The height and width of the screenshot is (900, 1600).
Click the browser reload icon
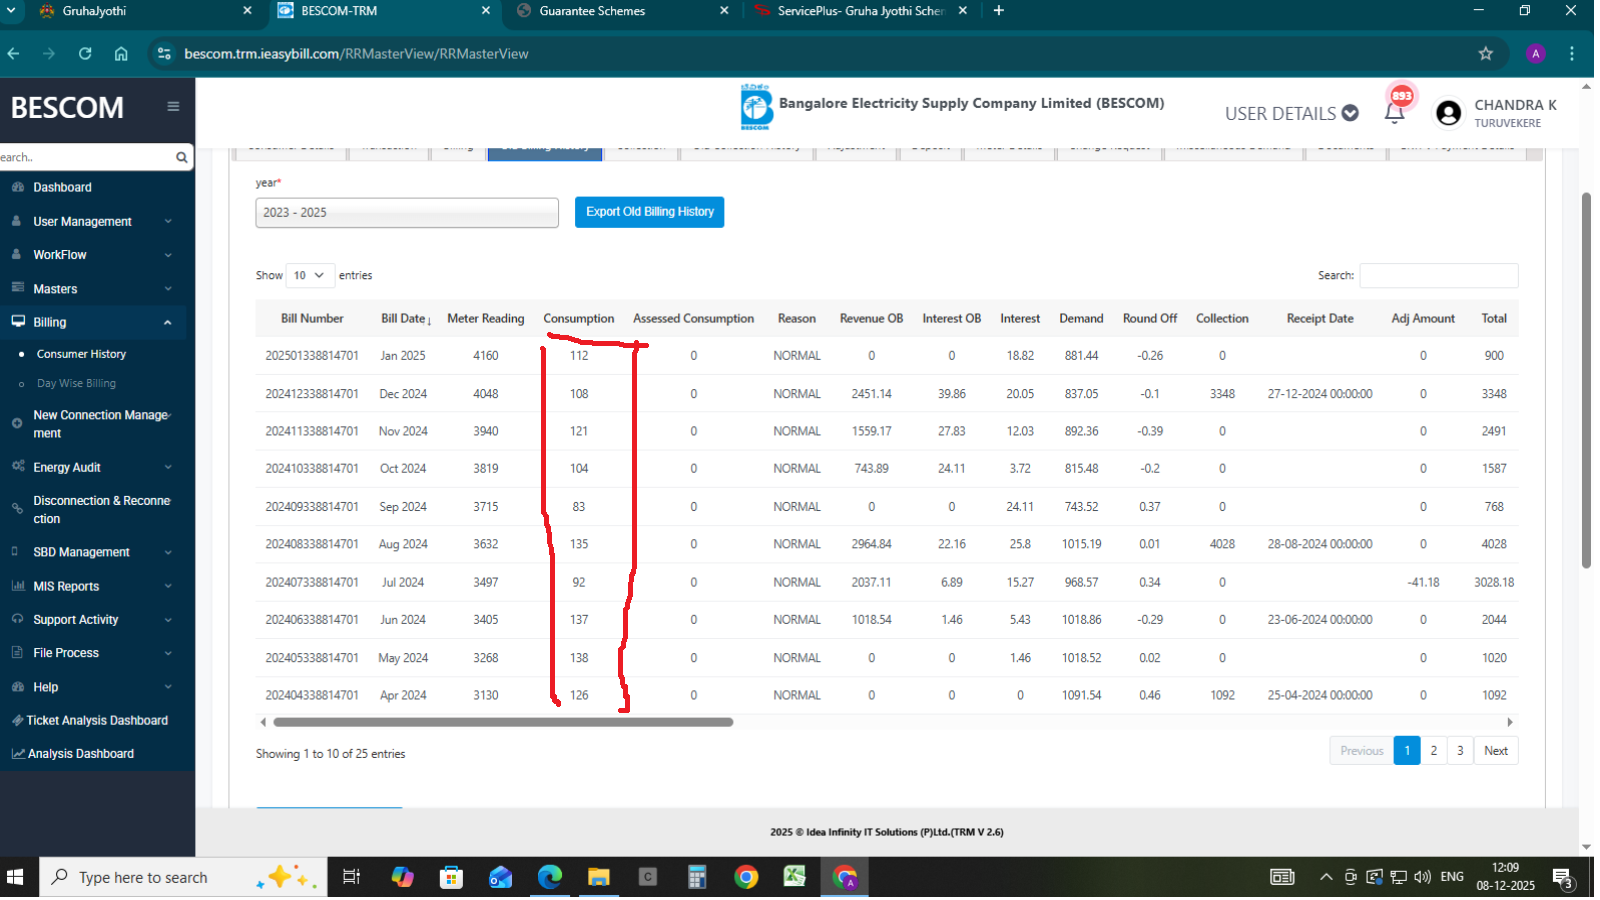(x=85, y=54)
